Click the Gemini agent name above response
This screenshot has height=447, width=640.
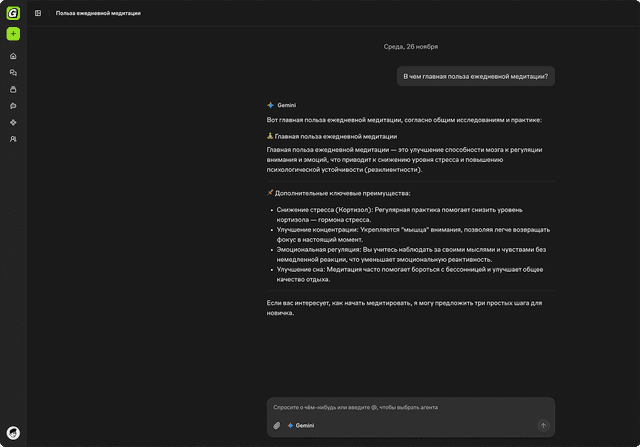coord(286,105)
